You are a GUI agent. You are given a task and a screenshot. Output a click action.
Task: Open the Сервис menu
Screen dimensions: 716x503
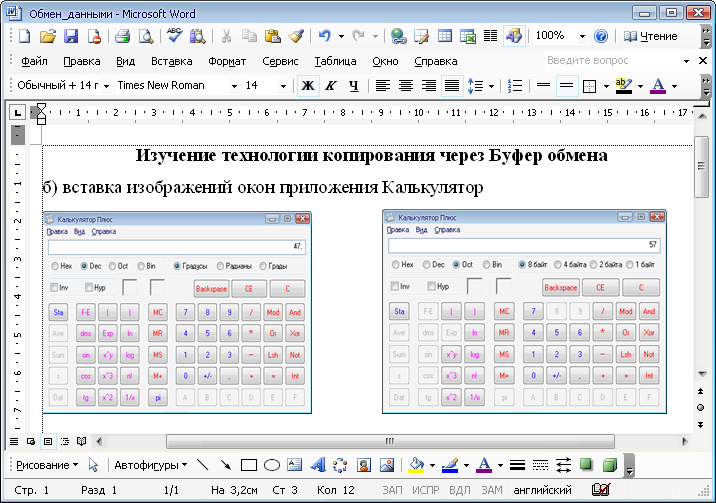tap(280, 61)
